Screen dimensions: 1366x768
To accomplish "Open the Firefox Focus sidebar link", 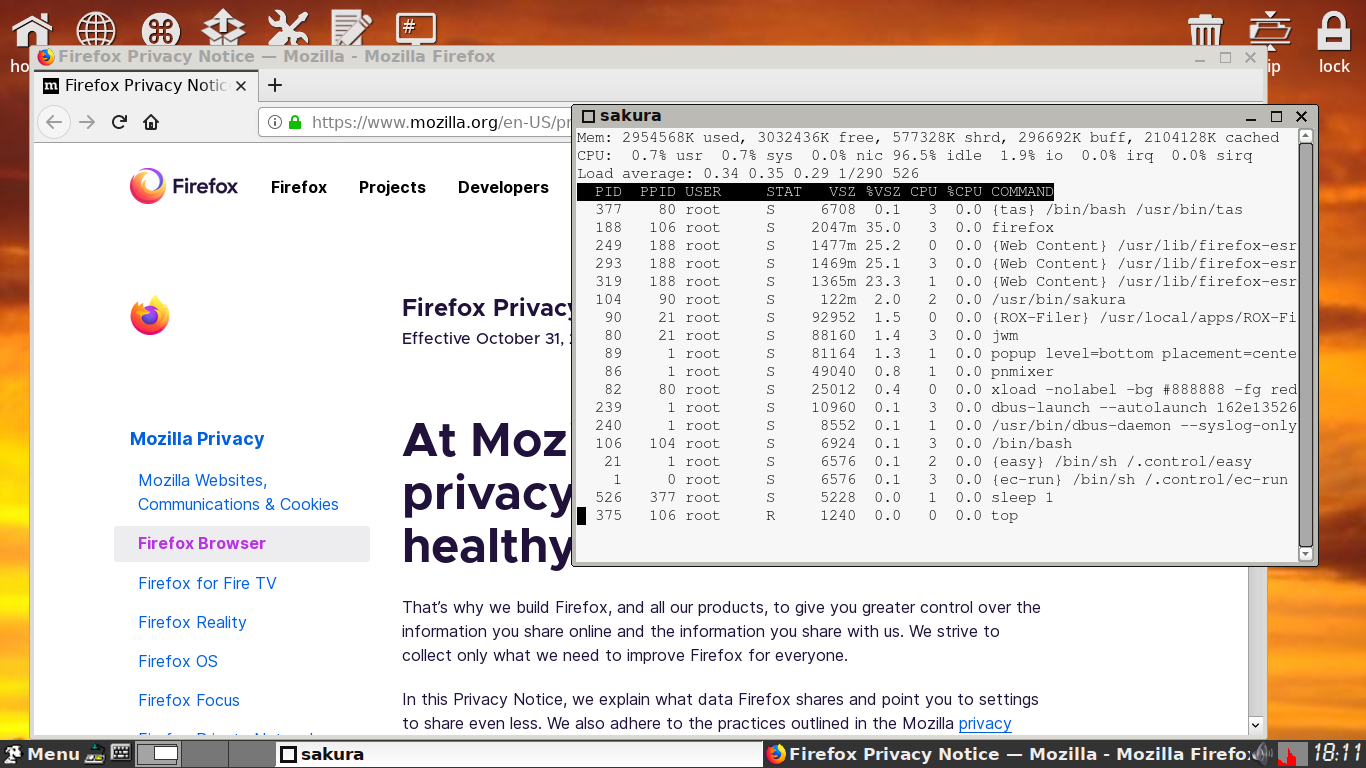I will [189, 700].
